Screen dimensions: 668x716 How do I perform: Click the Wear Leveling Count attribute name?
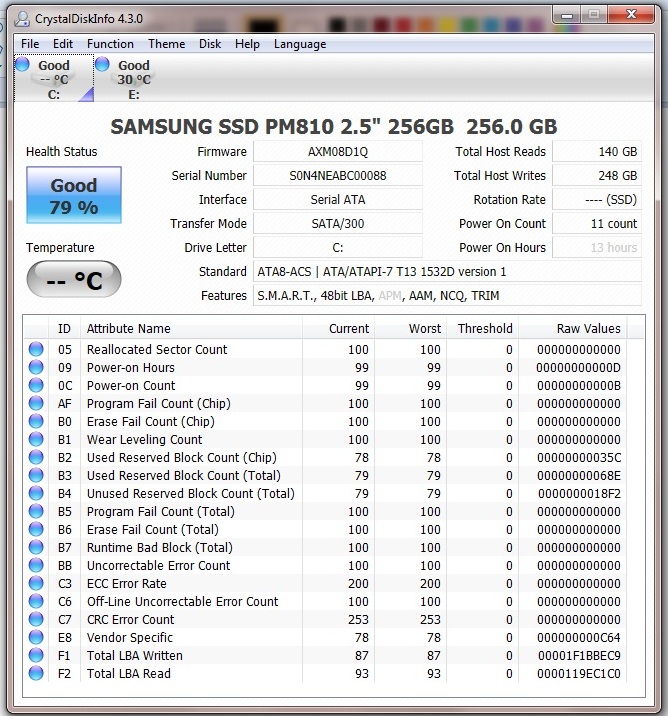click(x=144, y=439)
